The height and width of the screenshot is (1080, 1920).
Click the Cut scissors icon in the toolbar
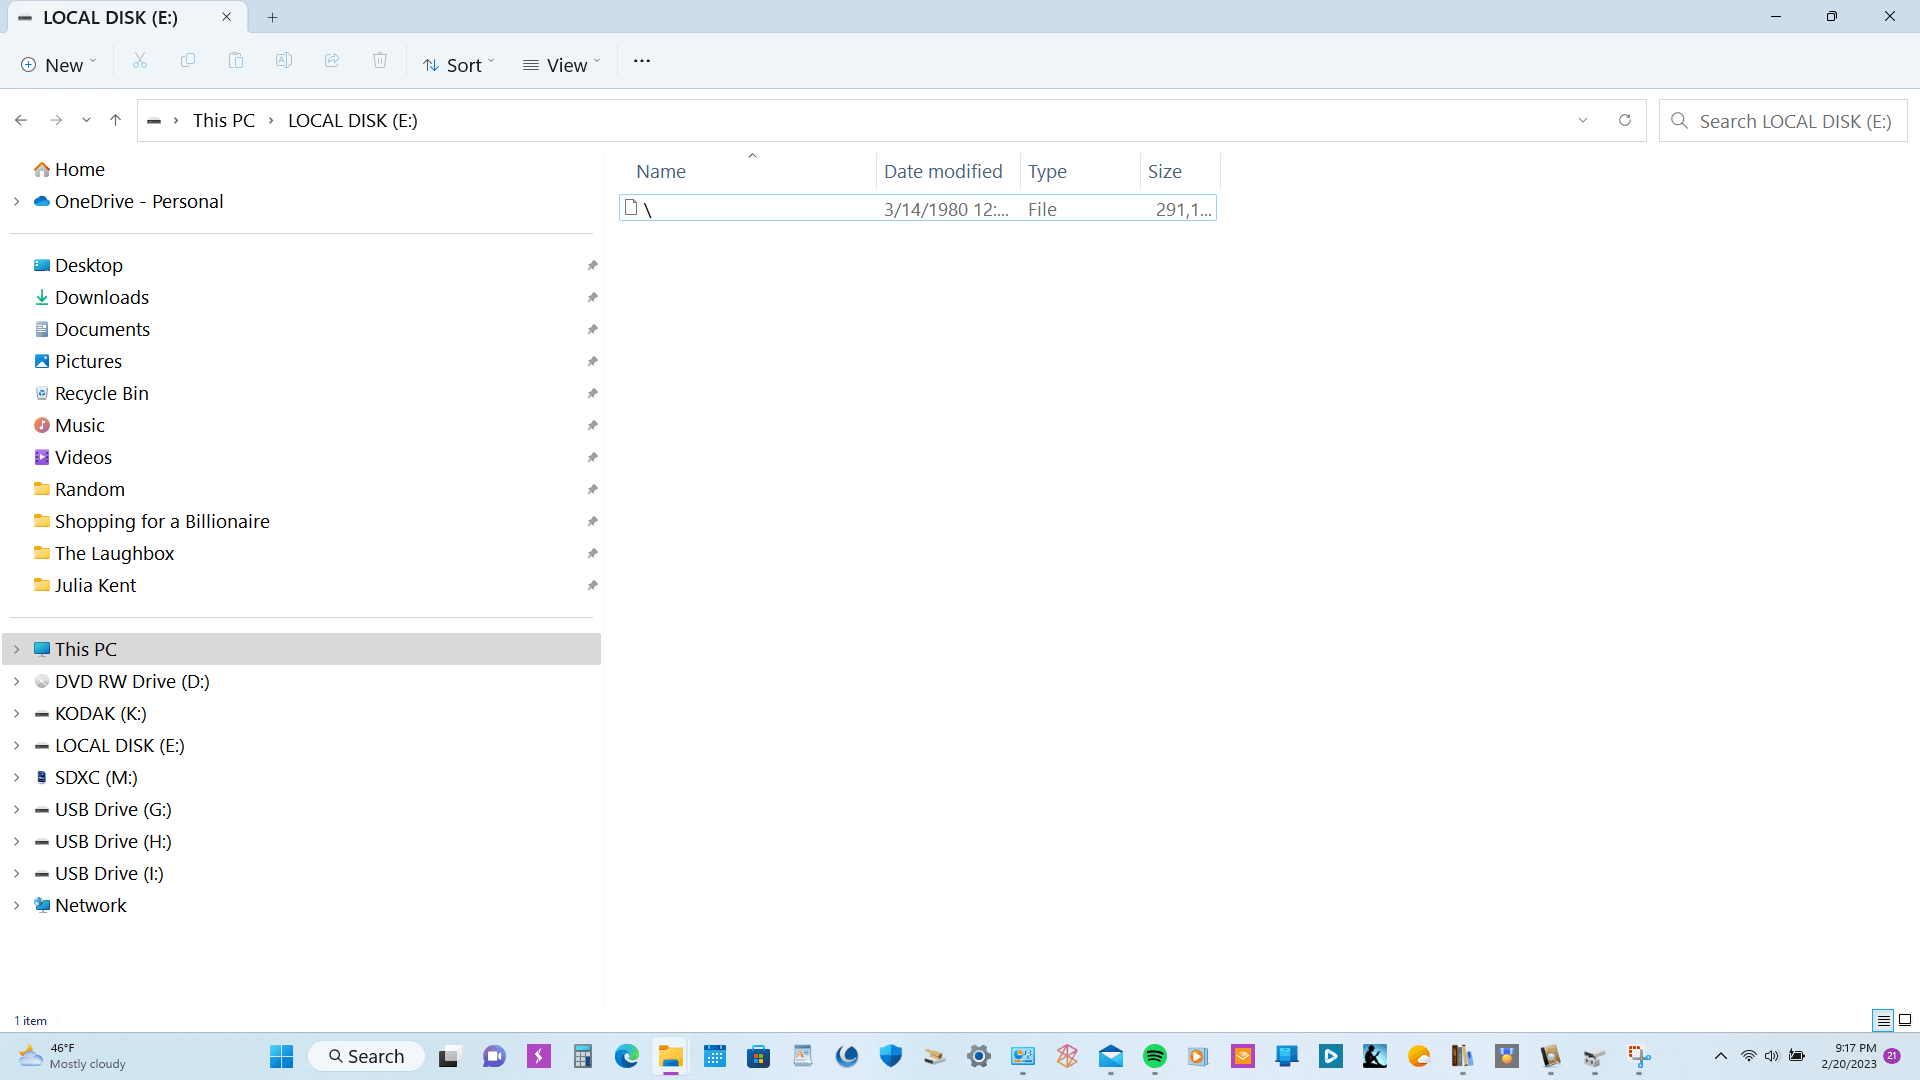(140, 62)
